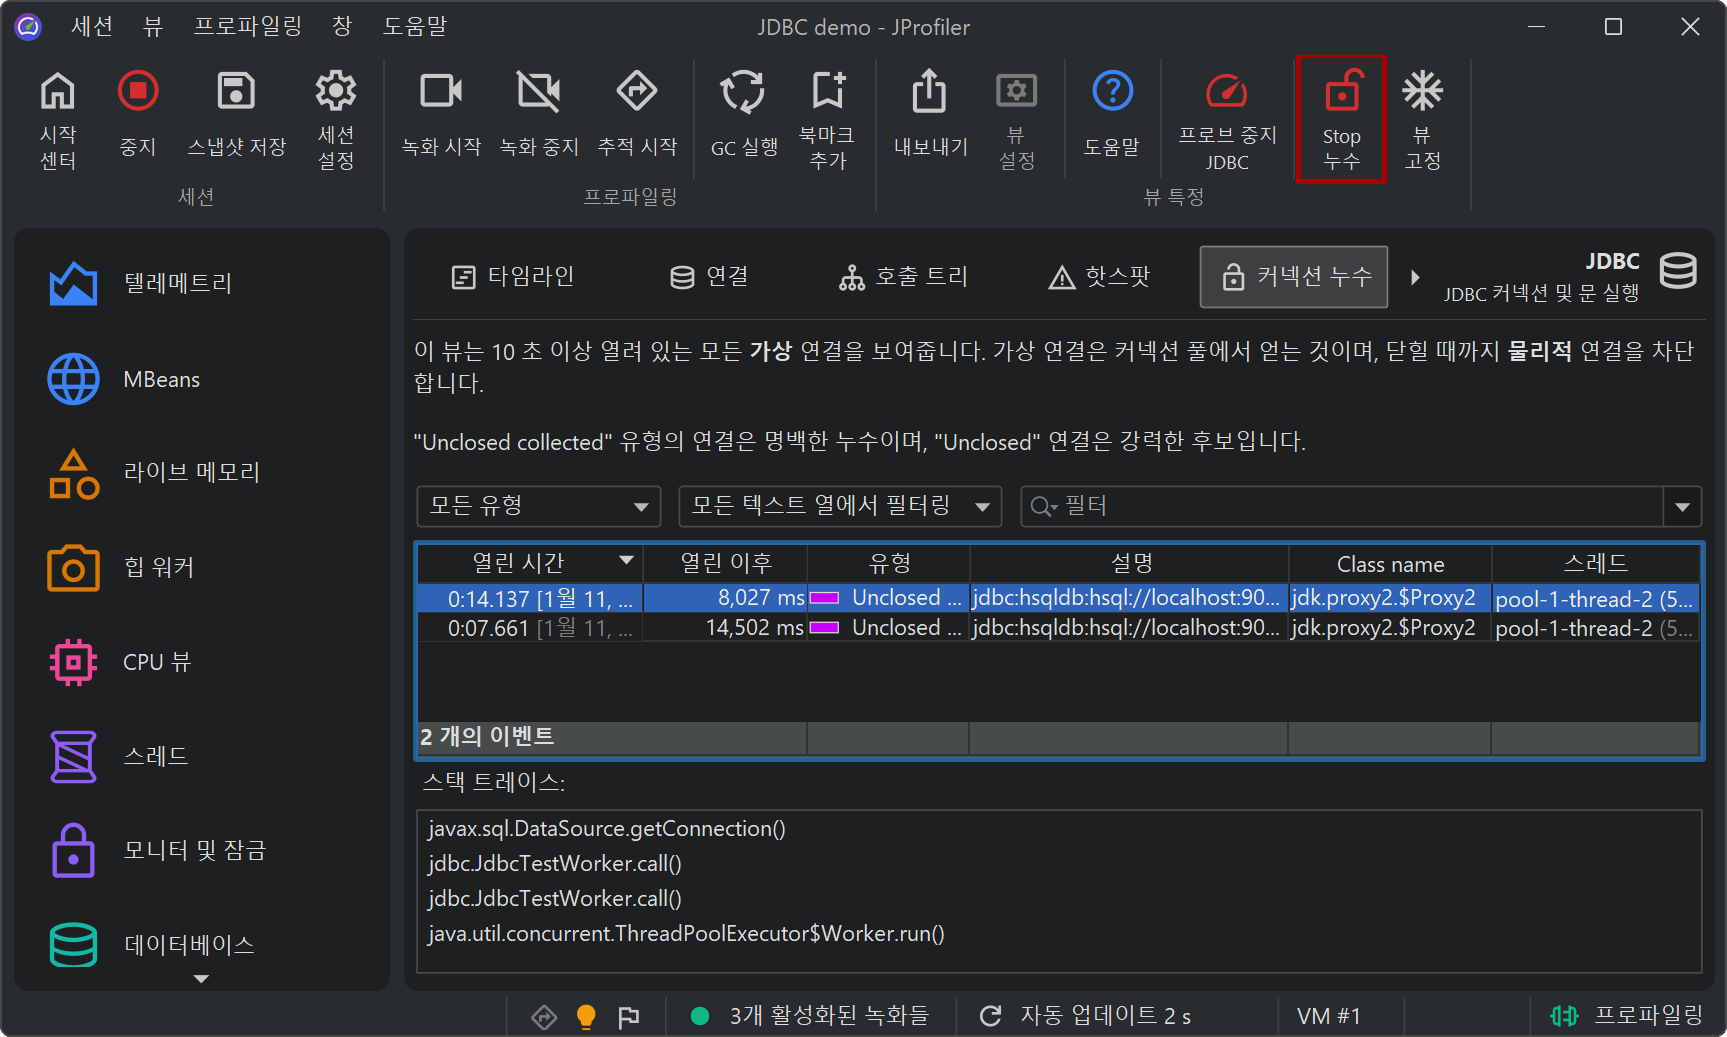
Task: Open the text column filter dropdown
Action: (840, 506)
